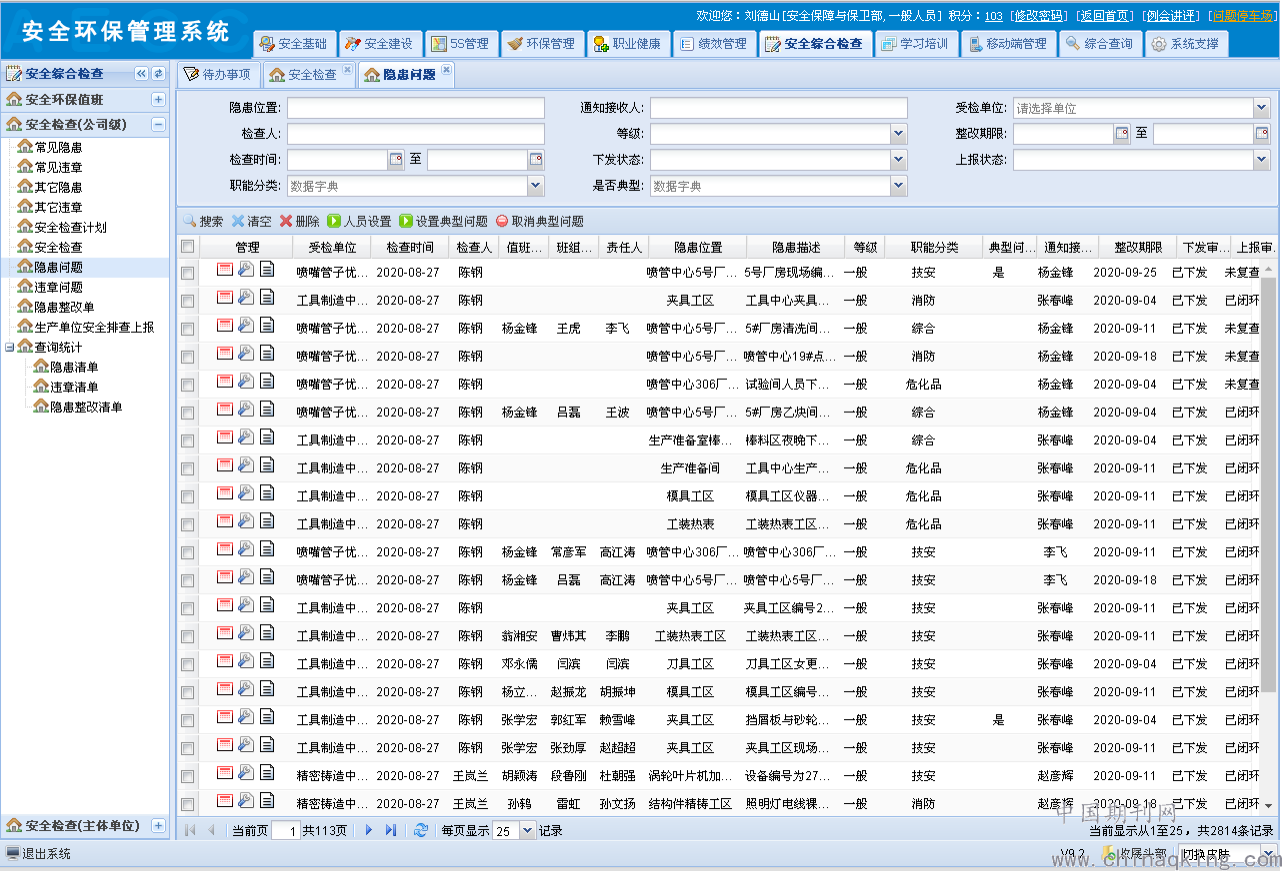The image size is (1282, 871).
Task: Click document icon in 孙韩 row
Action: tap(267, 801)
